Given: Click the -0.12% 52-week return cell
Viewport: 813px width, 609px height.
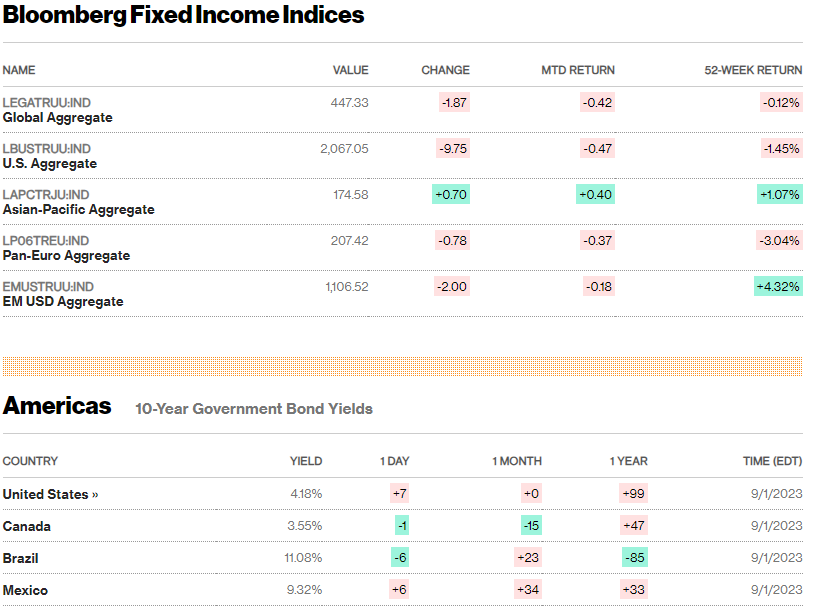Looking at the screenshot, I should tap(781, 103).
